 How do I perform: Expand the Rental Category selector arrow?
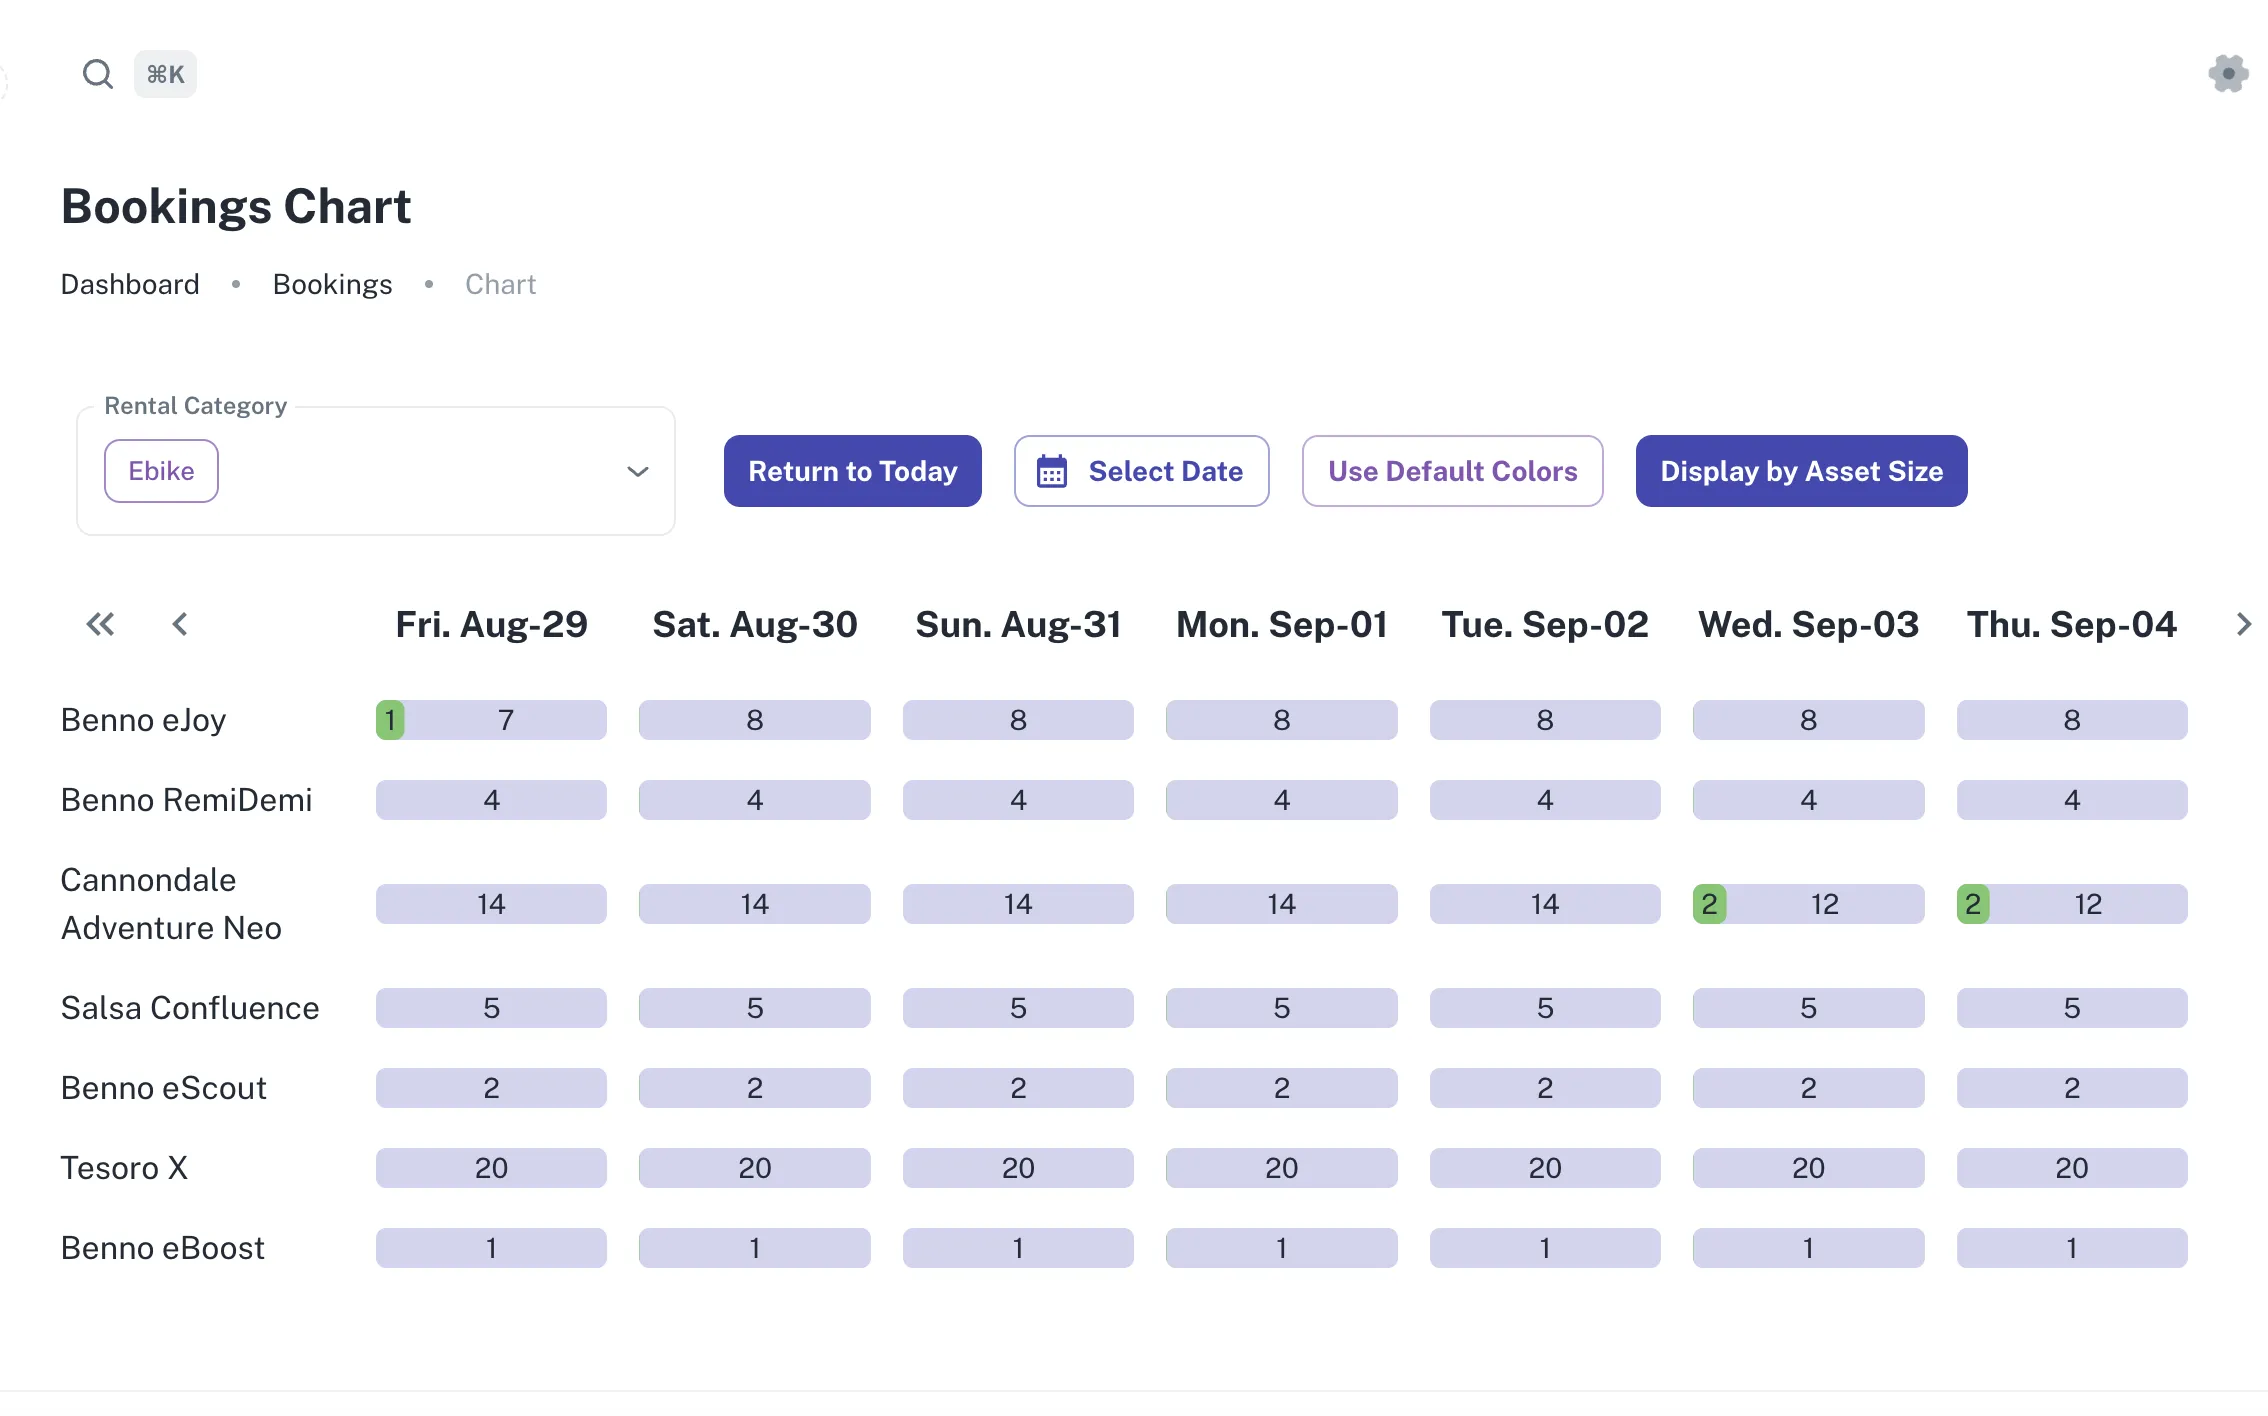637,471
